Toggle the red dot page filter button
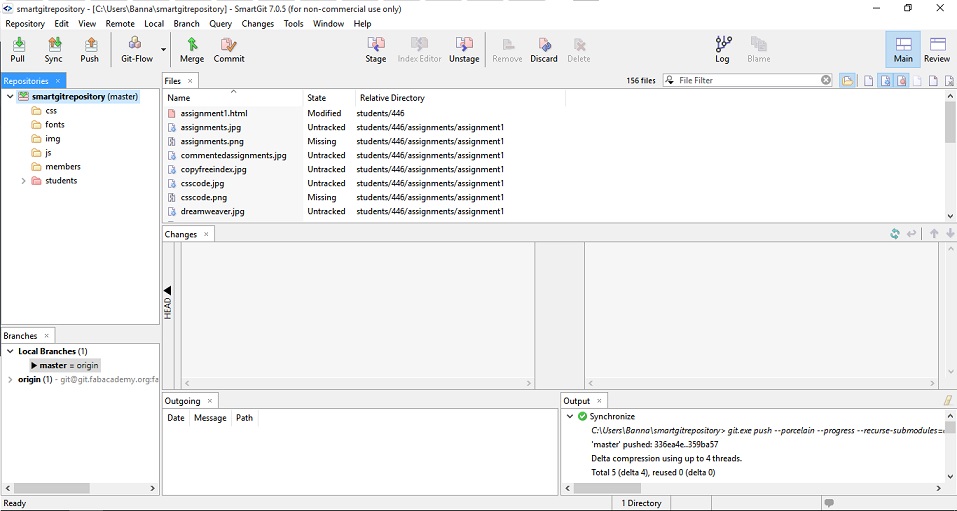This screenshot has height=511, width=957. click(901, 80)
